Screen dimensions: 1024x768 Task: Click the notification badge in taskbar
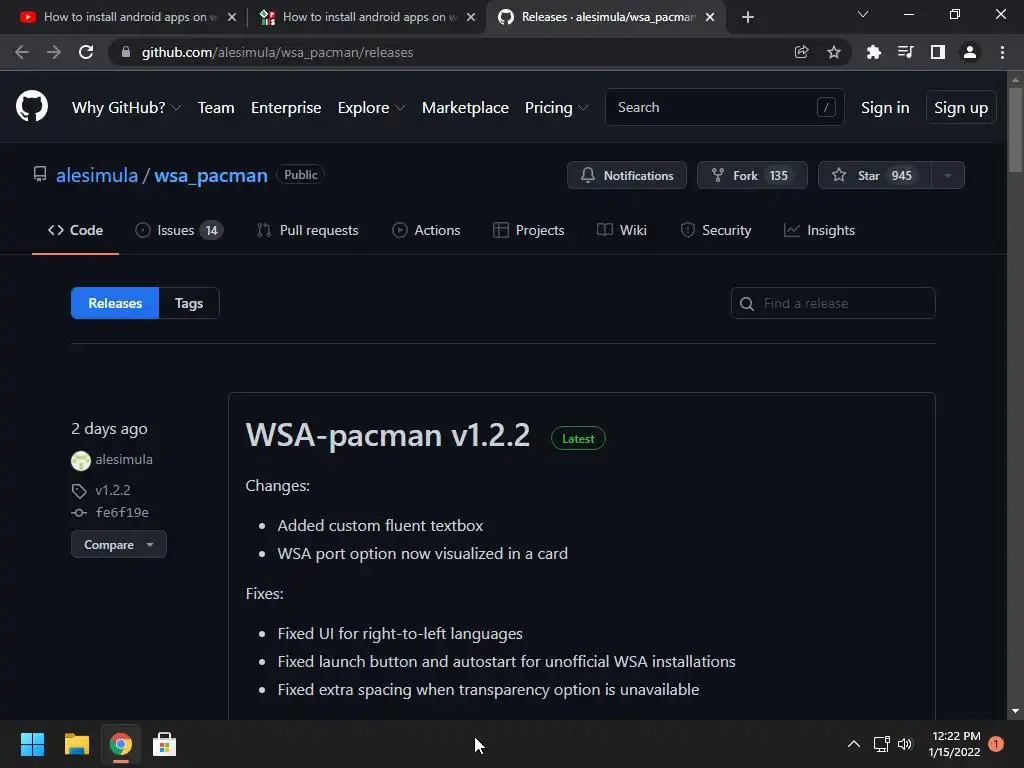click(x=996, y=744)
